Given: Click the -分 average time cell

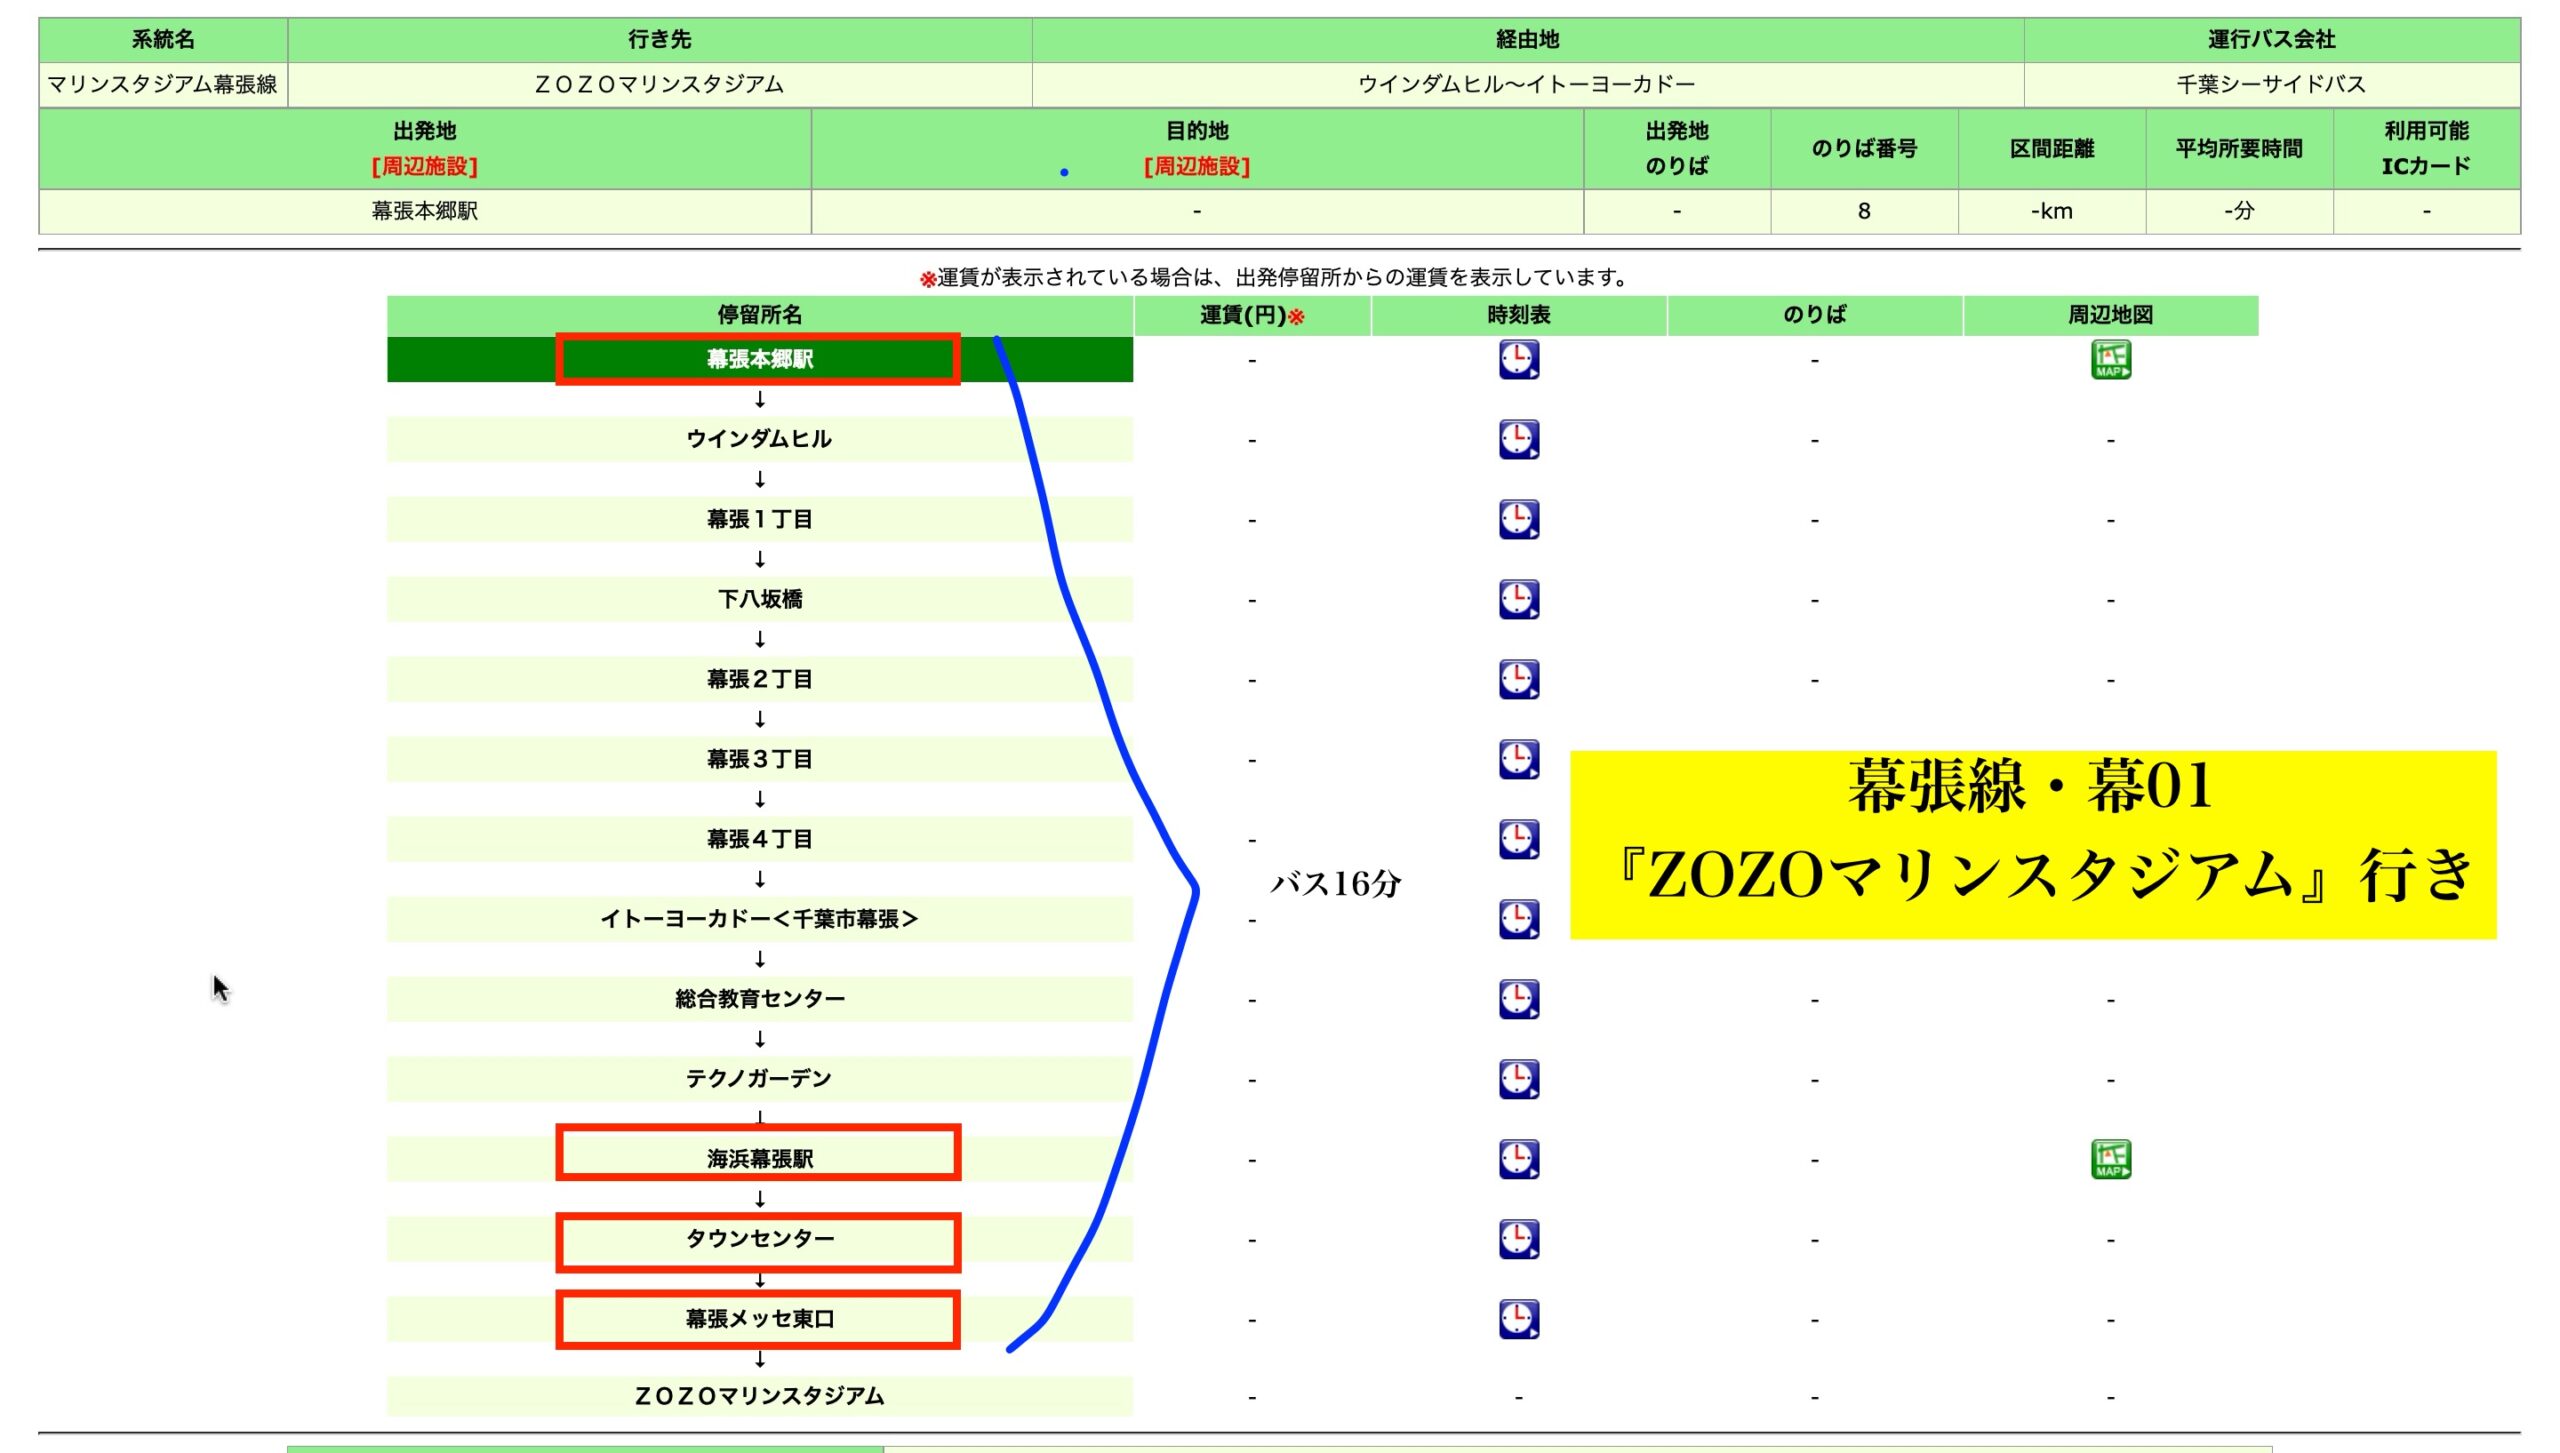Looking at the screenshot, I should 2239,211.
